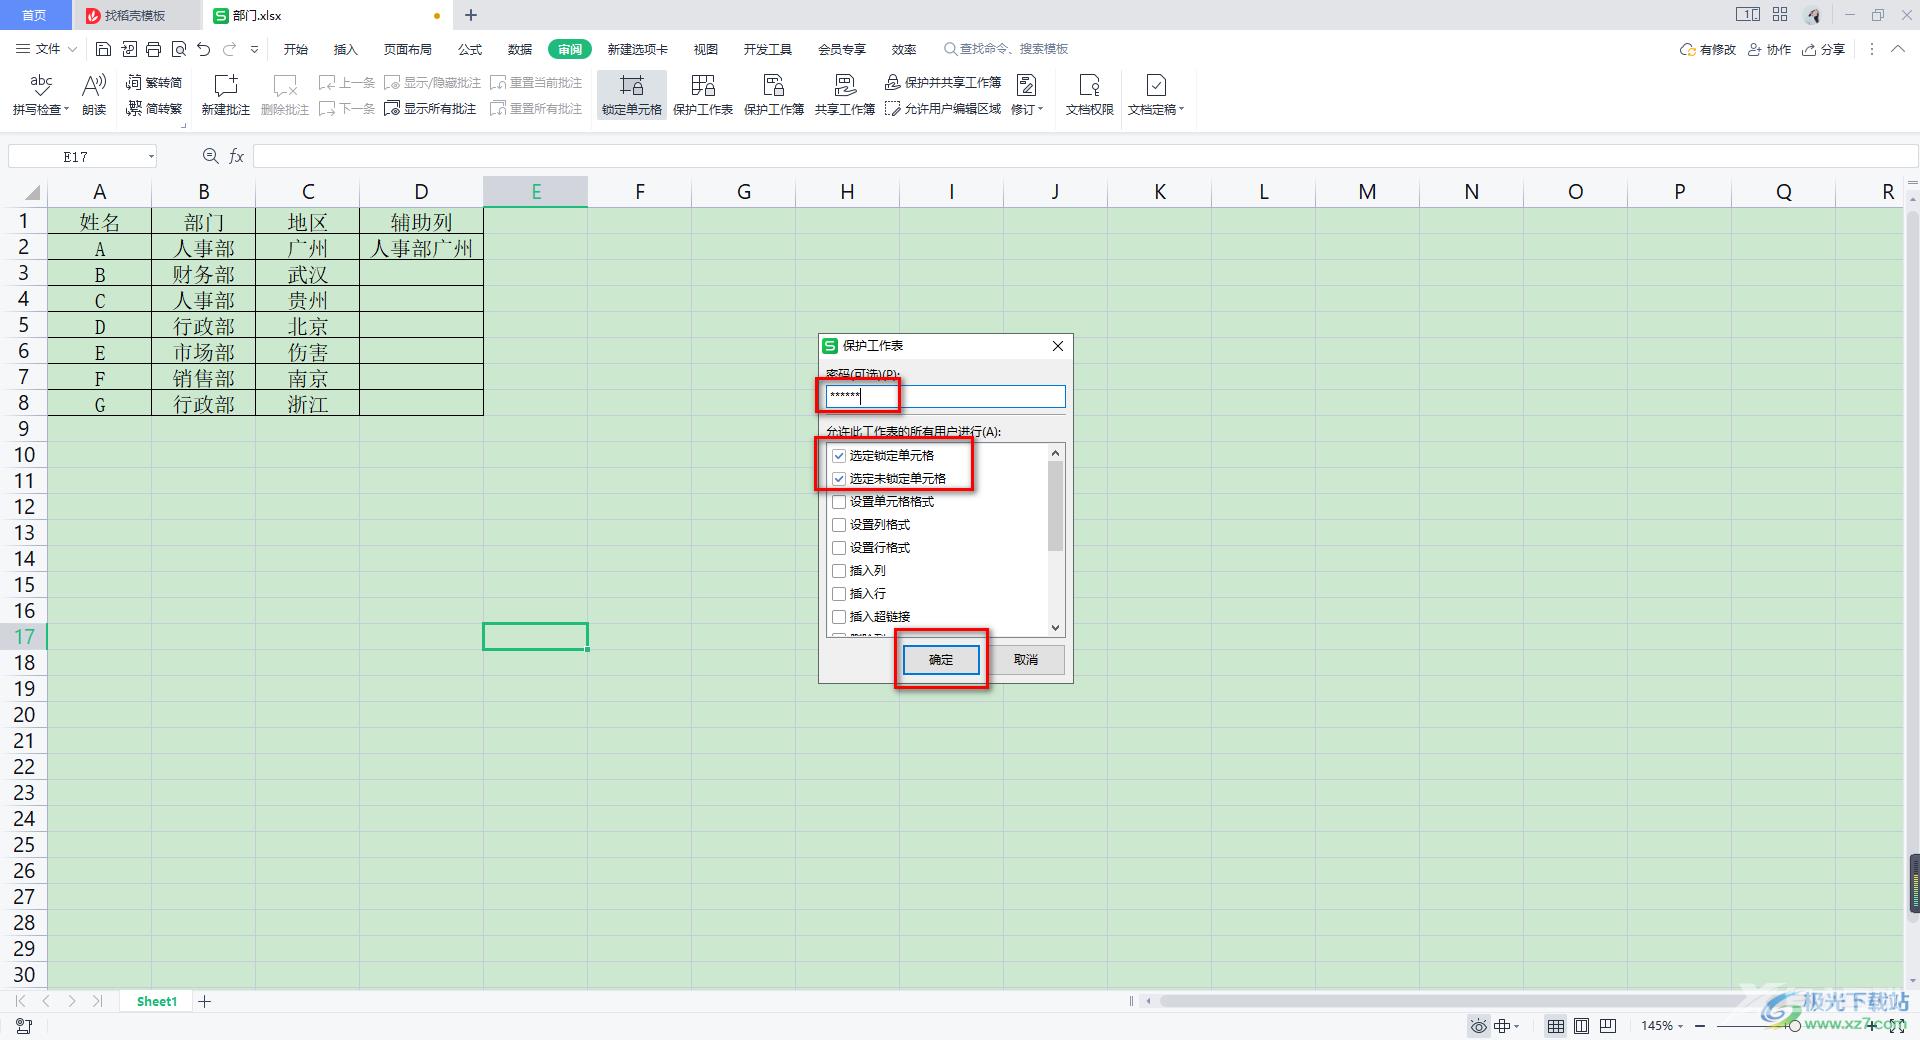Click the command search box (查找命令)
1920x1040 pixels.
click(x=1006, y=49)
